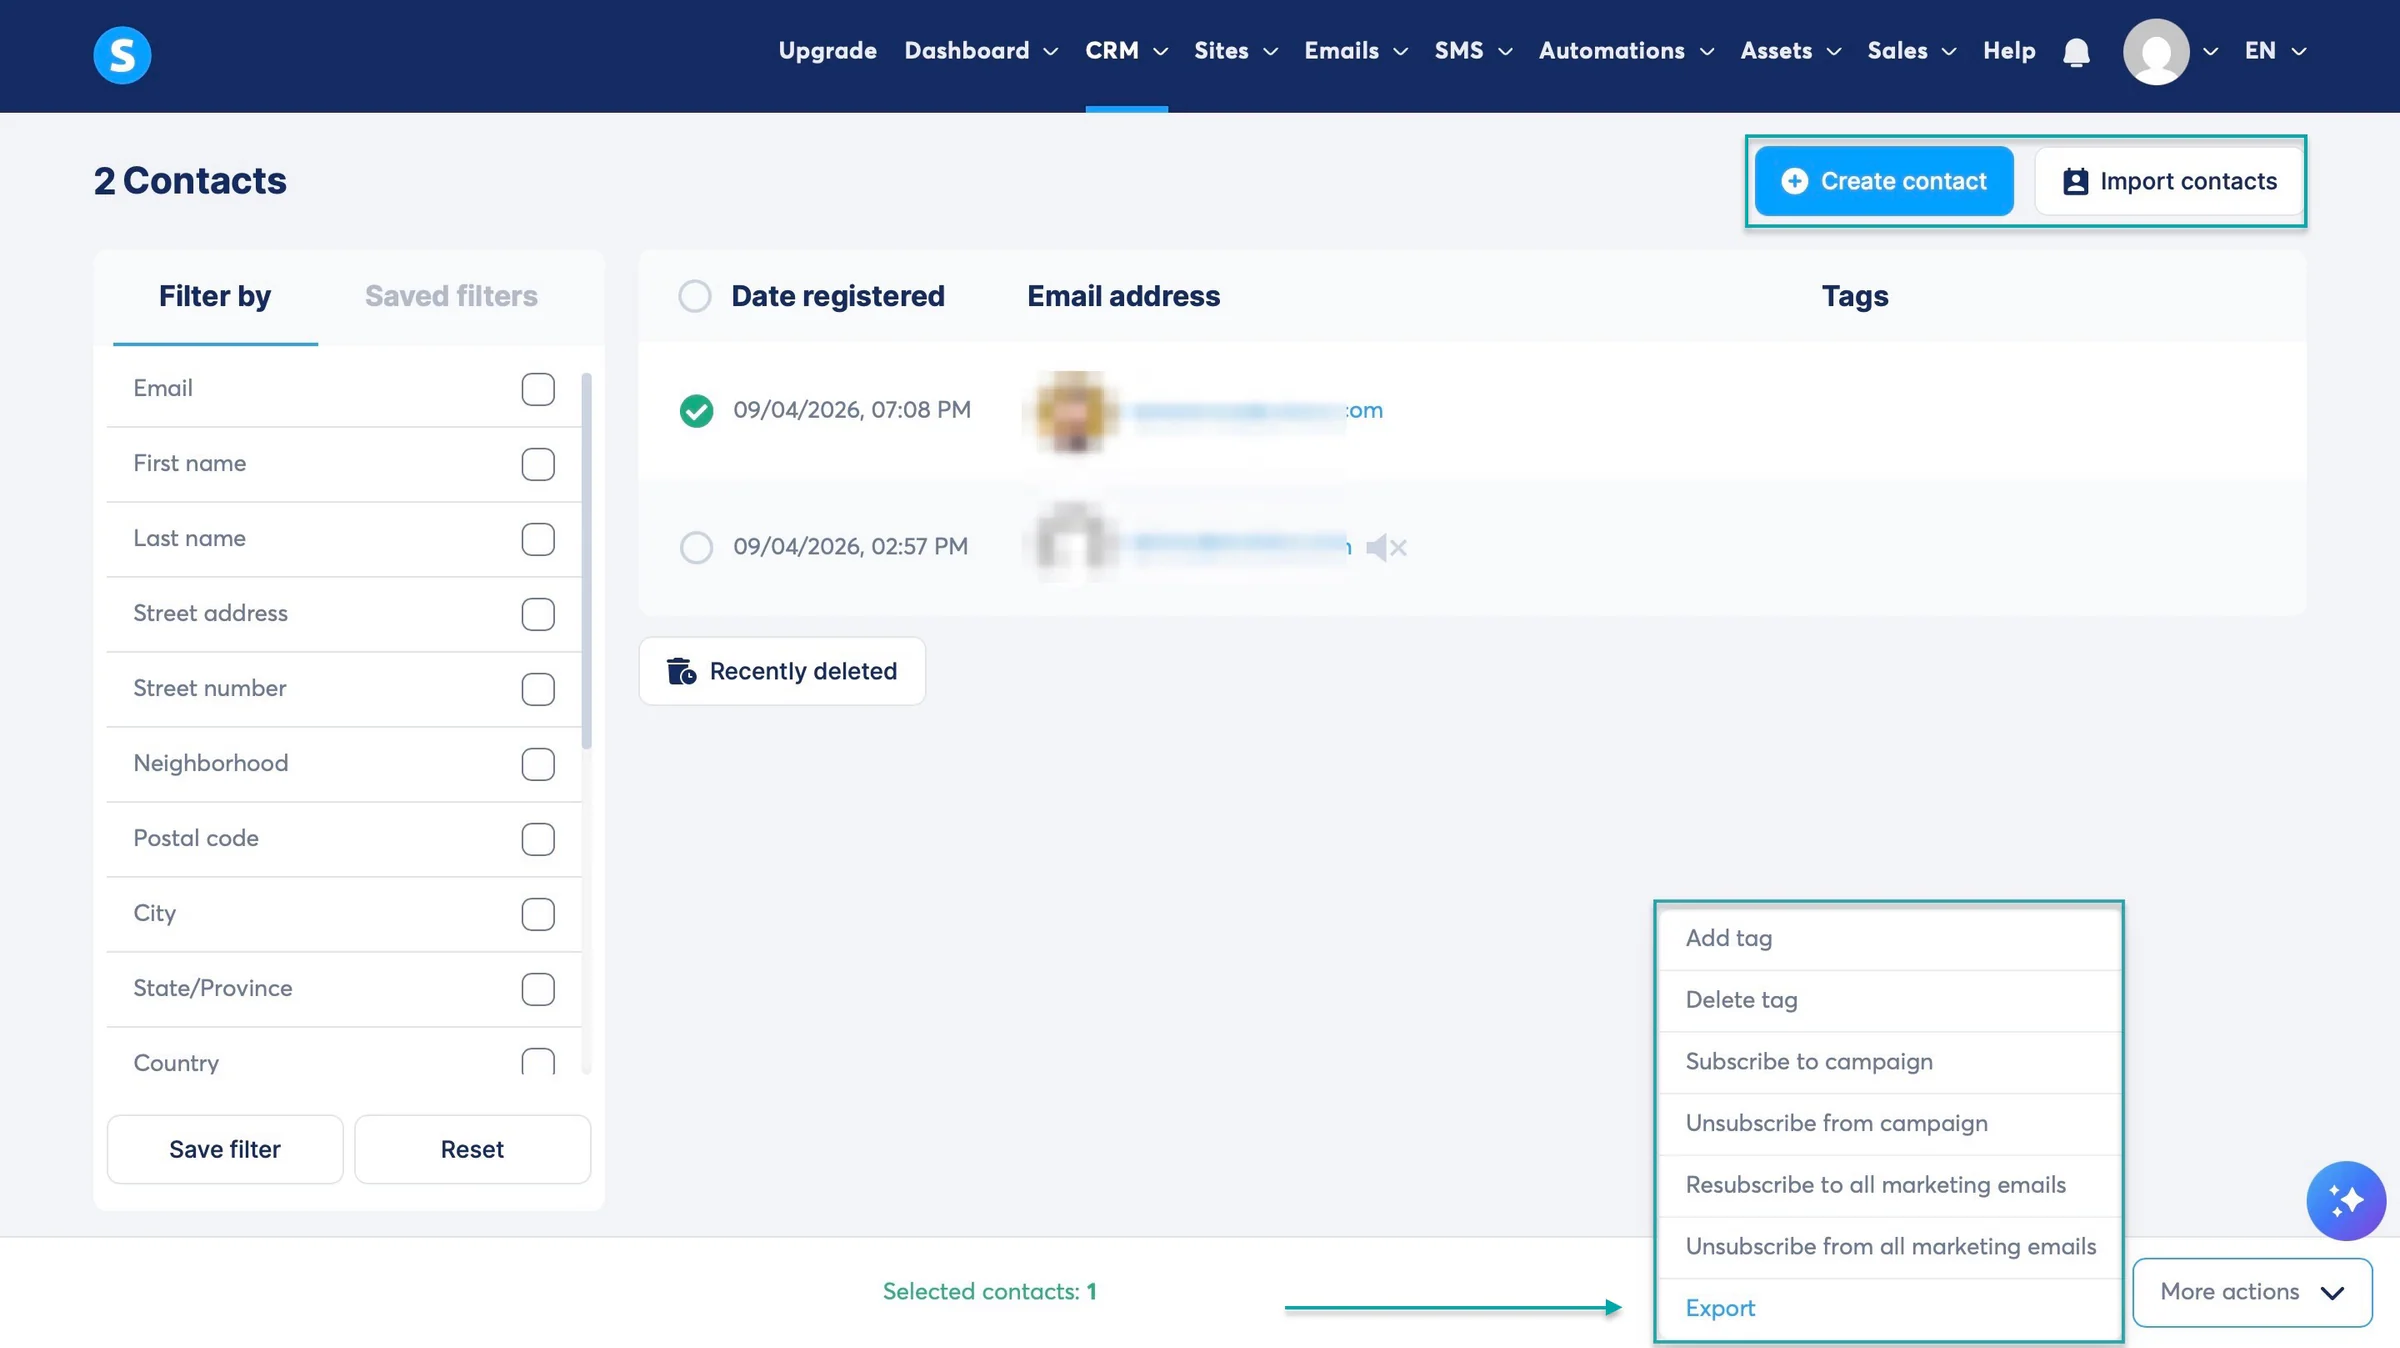Tick the Last name filter checkbox

point(538,539)
